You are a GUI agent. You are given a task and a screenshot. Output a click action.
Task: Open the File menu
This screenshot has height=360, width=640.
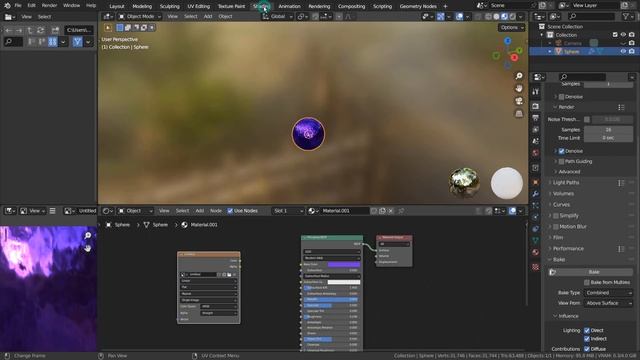[18, 6]
